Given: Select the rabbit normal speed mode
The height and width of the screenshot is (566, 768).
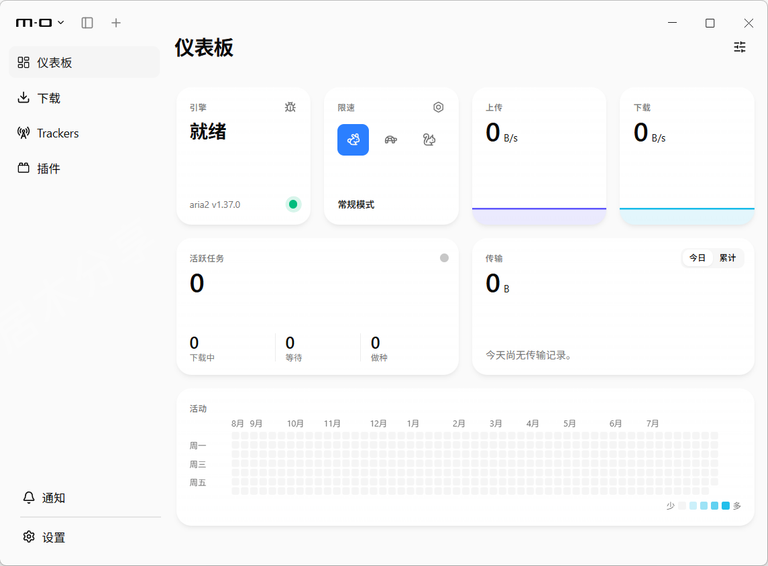Looking at the screenshot, I should pos(353,140).
